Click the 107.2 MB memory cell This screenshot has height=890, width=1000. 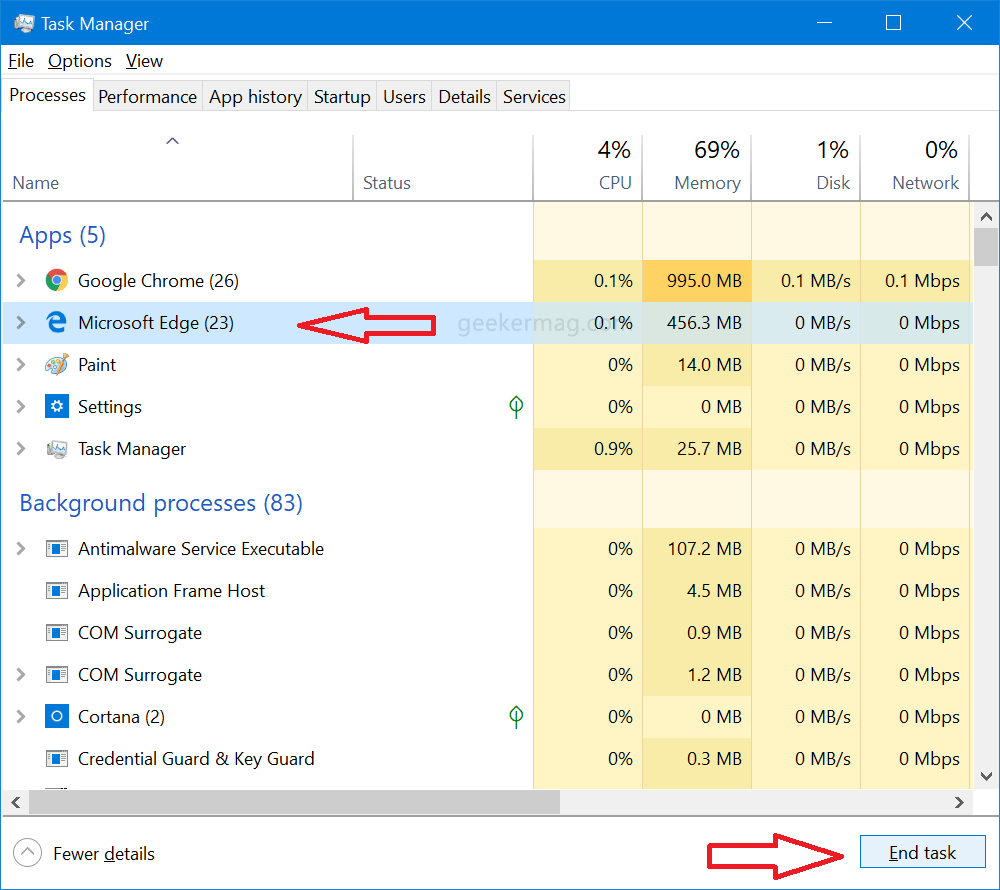pos(696,549)
